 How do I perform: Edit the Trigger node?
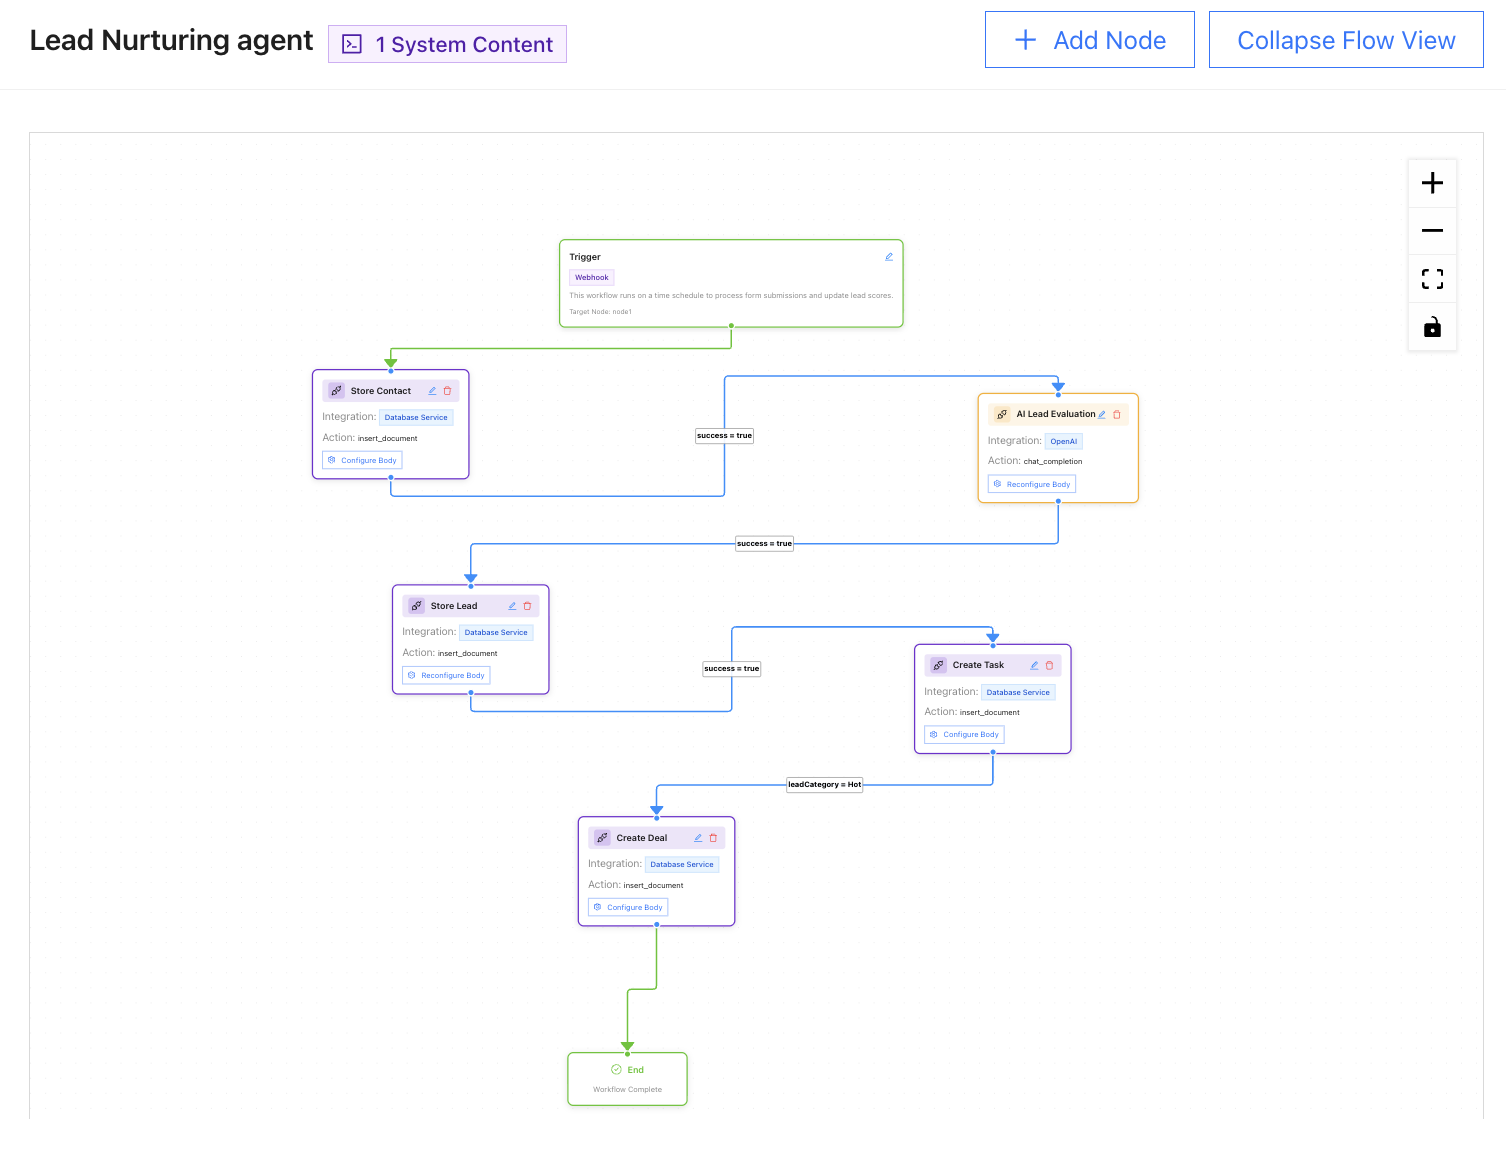[x=888, y=257]
